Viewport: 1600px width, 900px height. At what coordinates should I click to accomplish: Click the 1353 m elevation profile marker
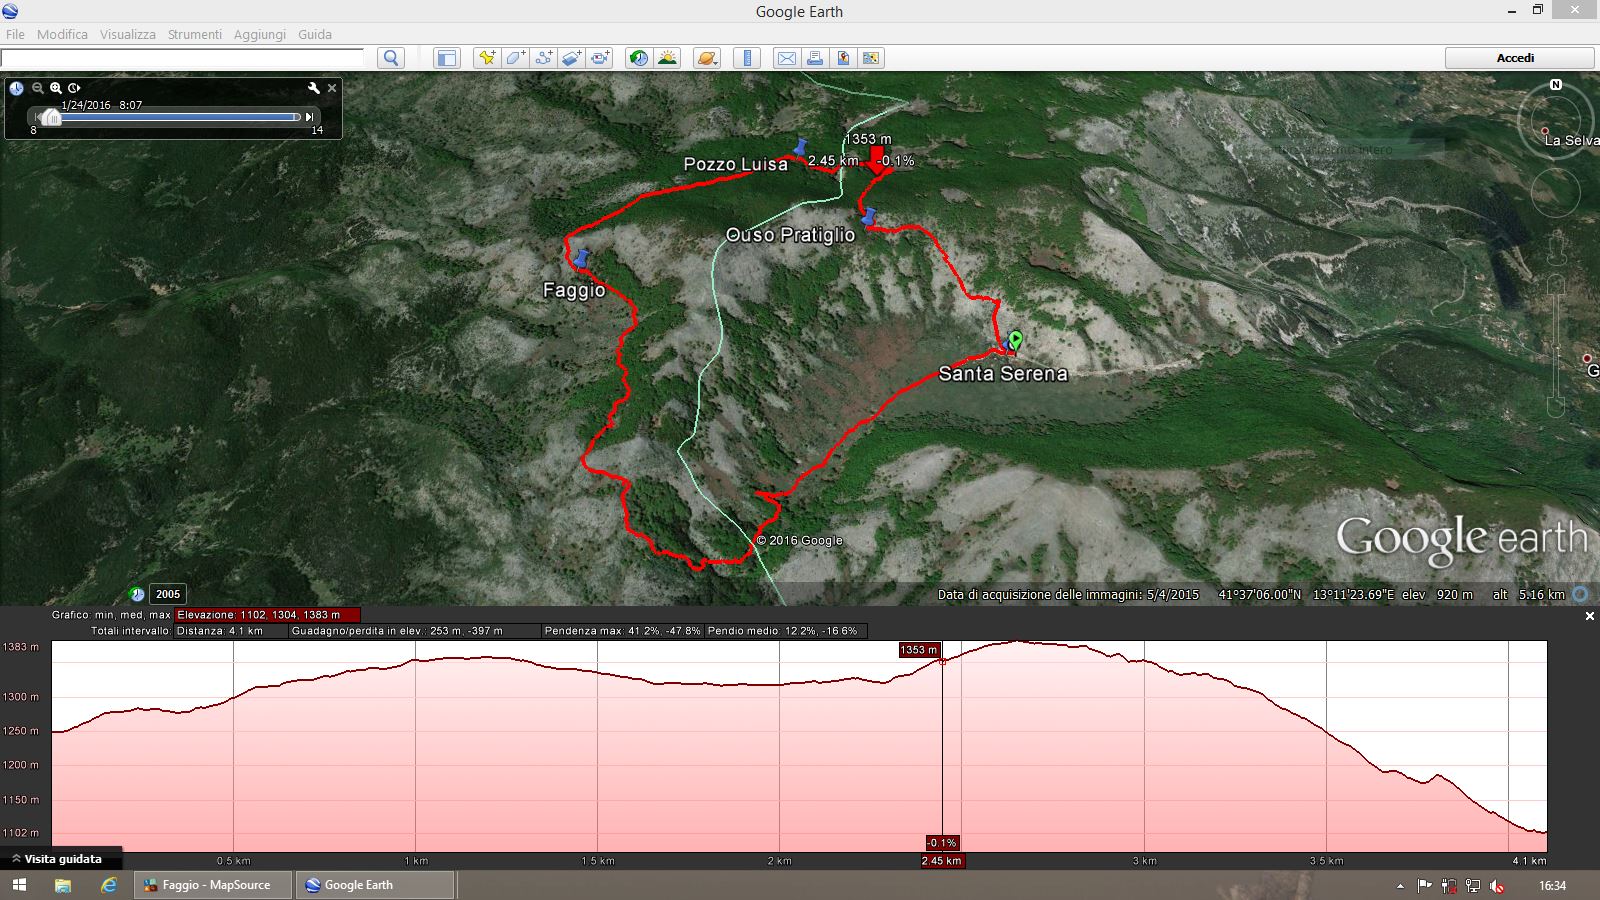pyautogui.click(x=919, y=650)
